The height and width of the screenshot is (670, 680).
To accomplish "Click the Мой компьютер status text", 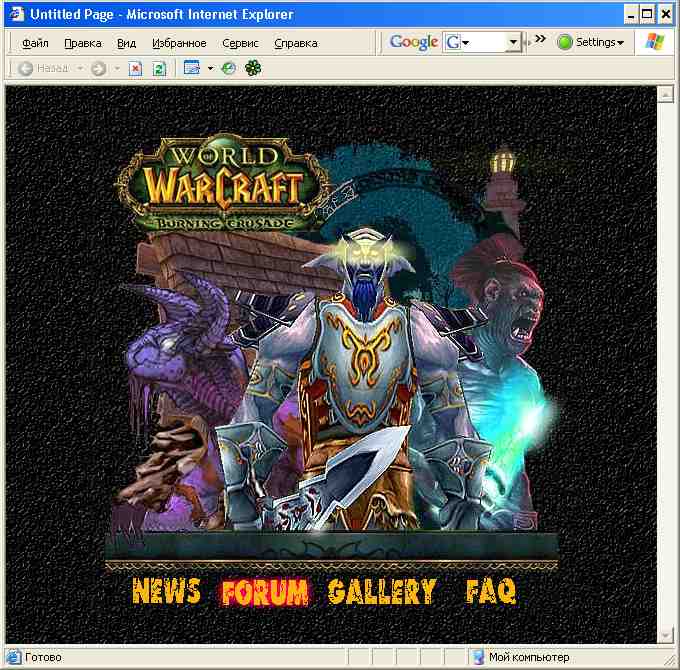I will [x=529, y=657].
